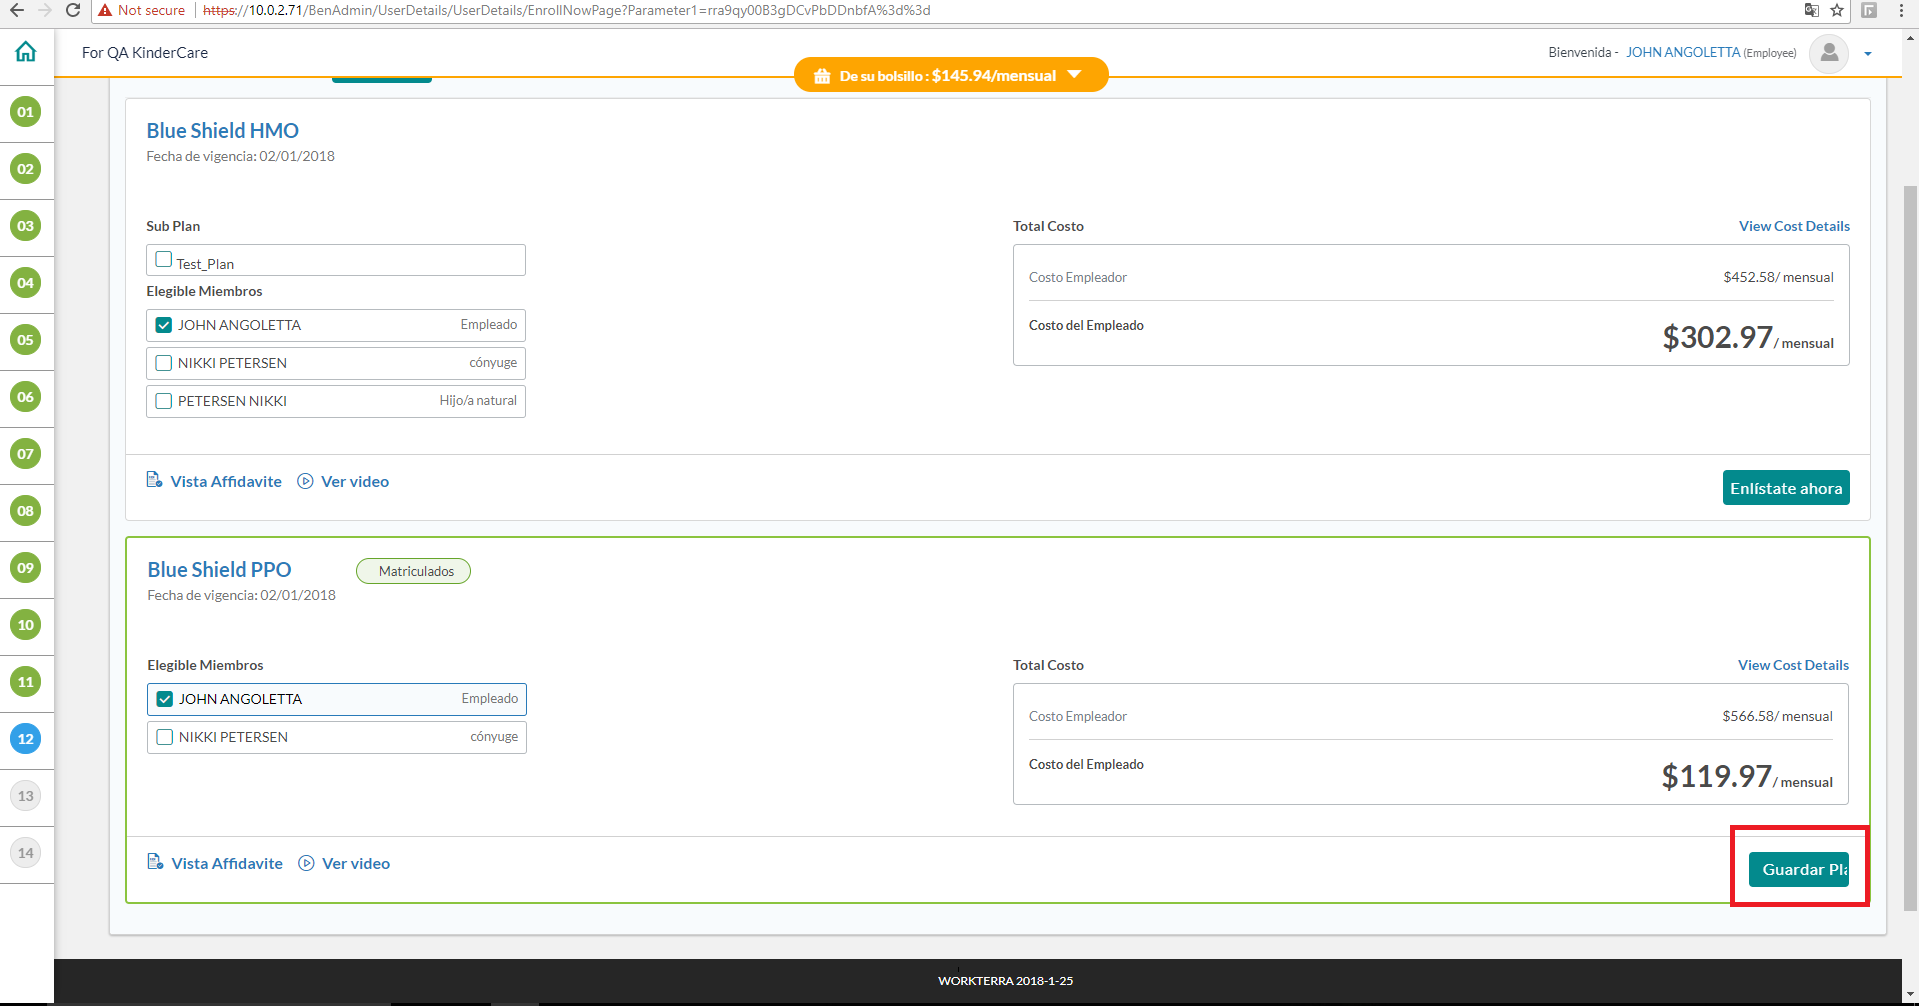Bookmark page with star icon
1920x1006 pixels.
[1837, 10]
